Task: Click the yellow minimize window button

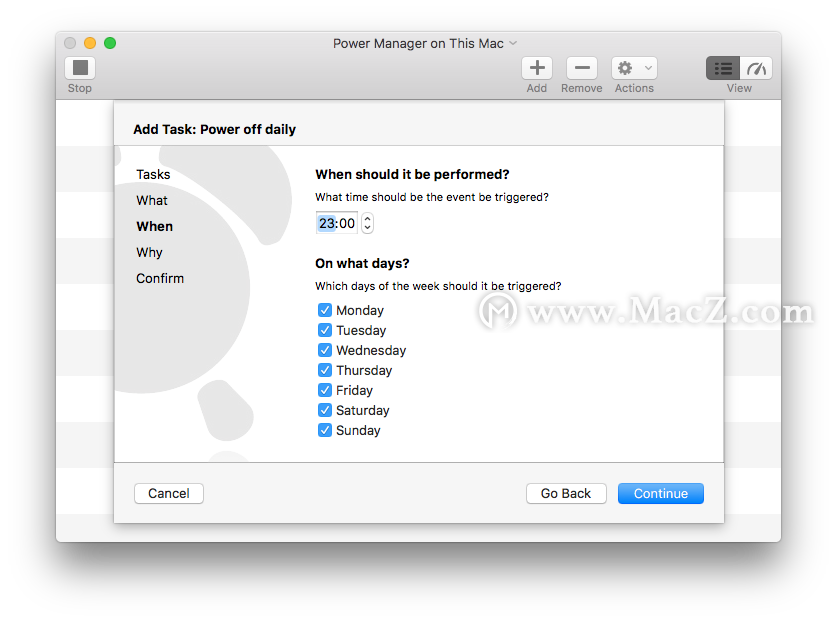Action: coord(90,43)
